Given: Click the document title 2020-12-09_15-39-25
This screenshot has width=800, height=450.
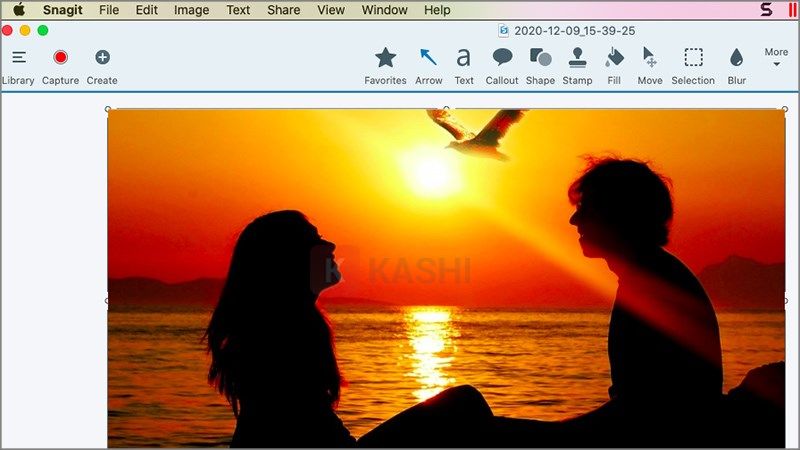Looking at the screenshot, I should click(574, 31).
